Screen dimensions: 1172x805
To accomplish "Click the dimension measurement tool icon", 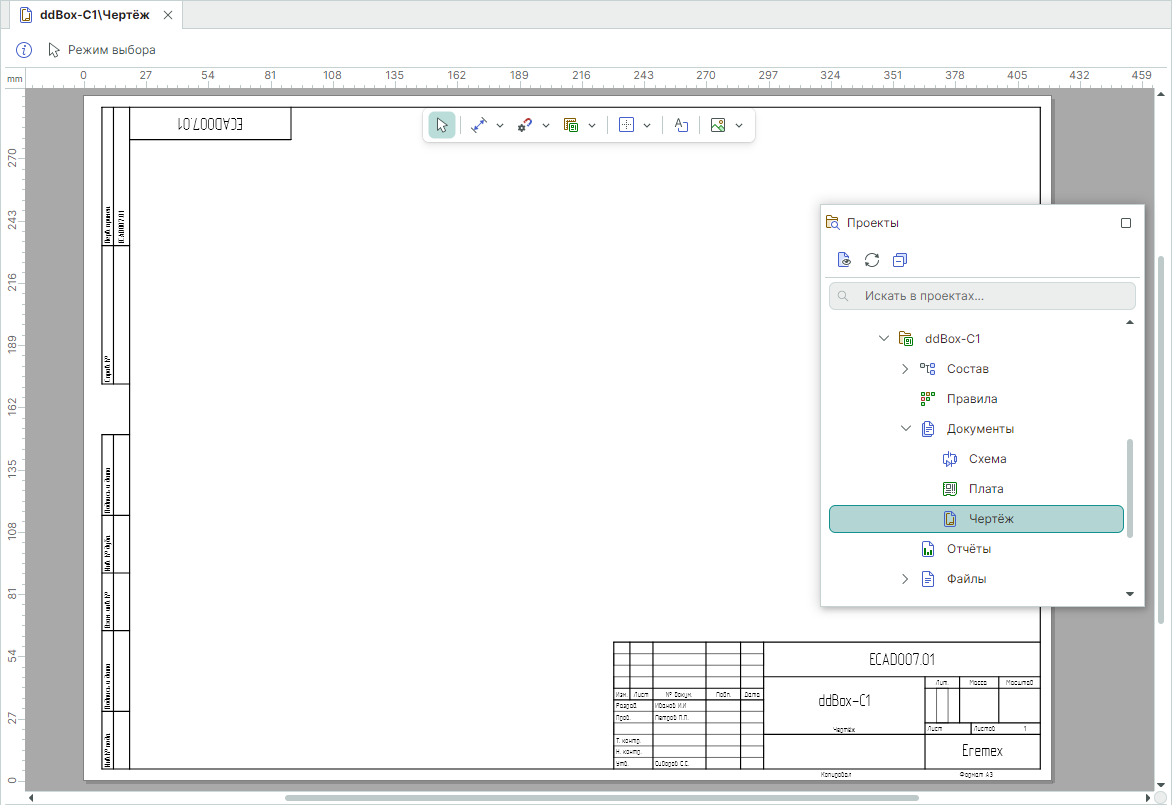I will tap(478, 125).
